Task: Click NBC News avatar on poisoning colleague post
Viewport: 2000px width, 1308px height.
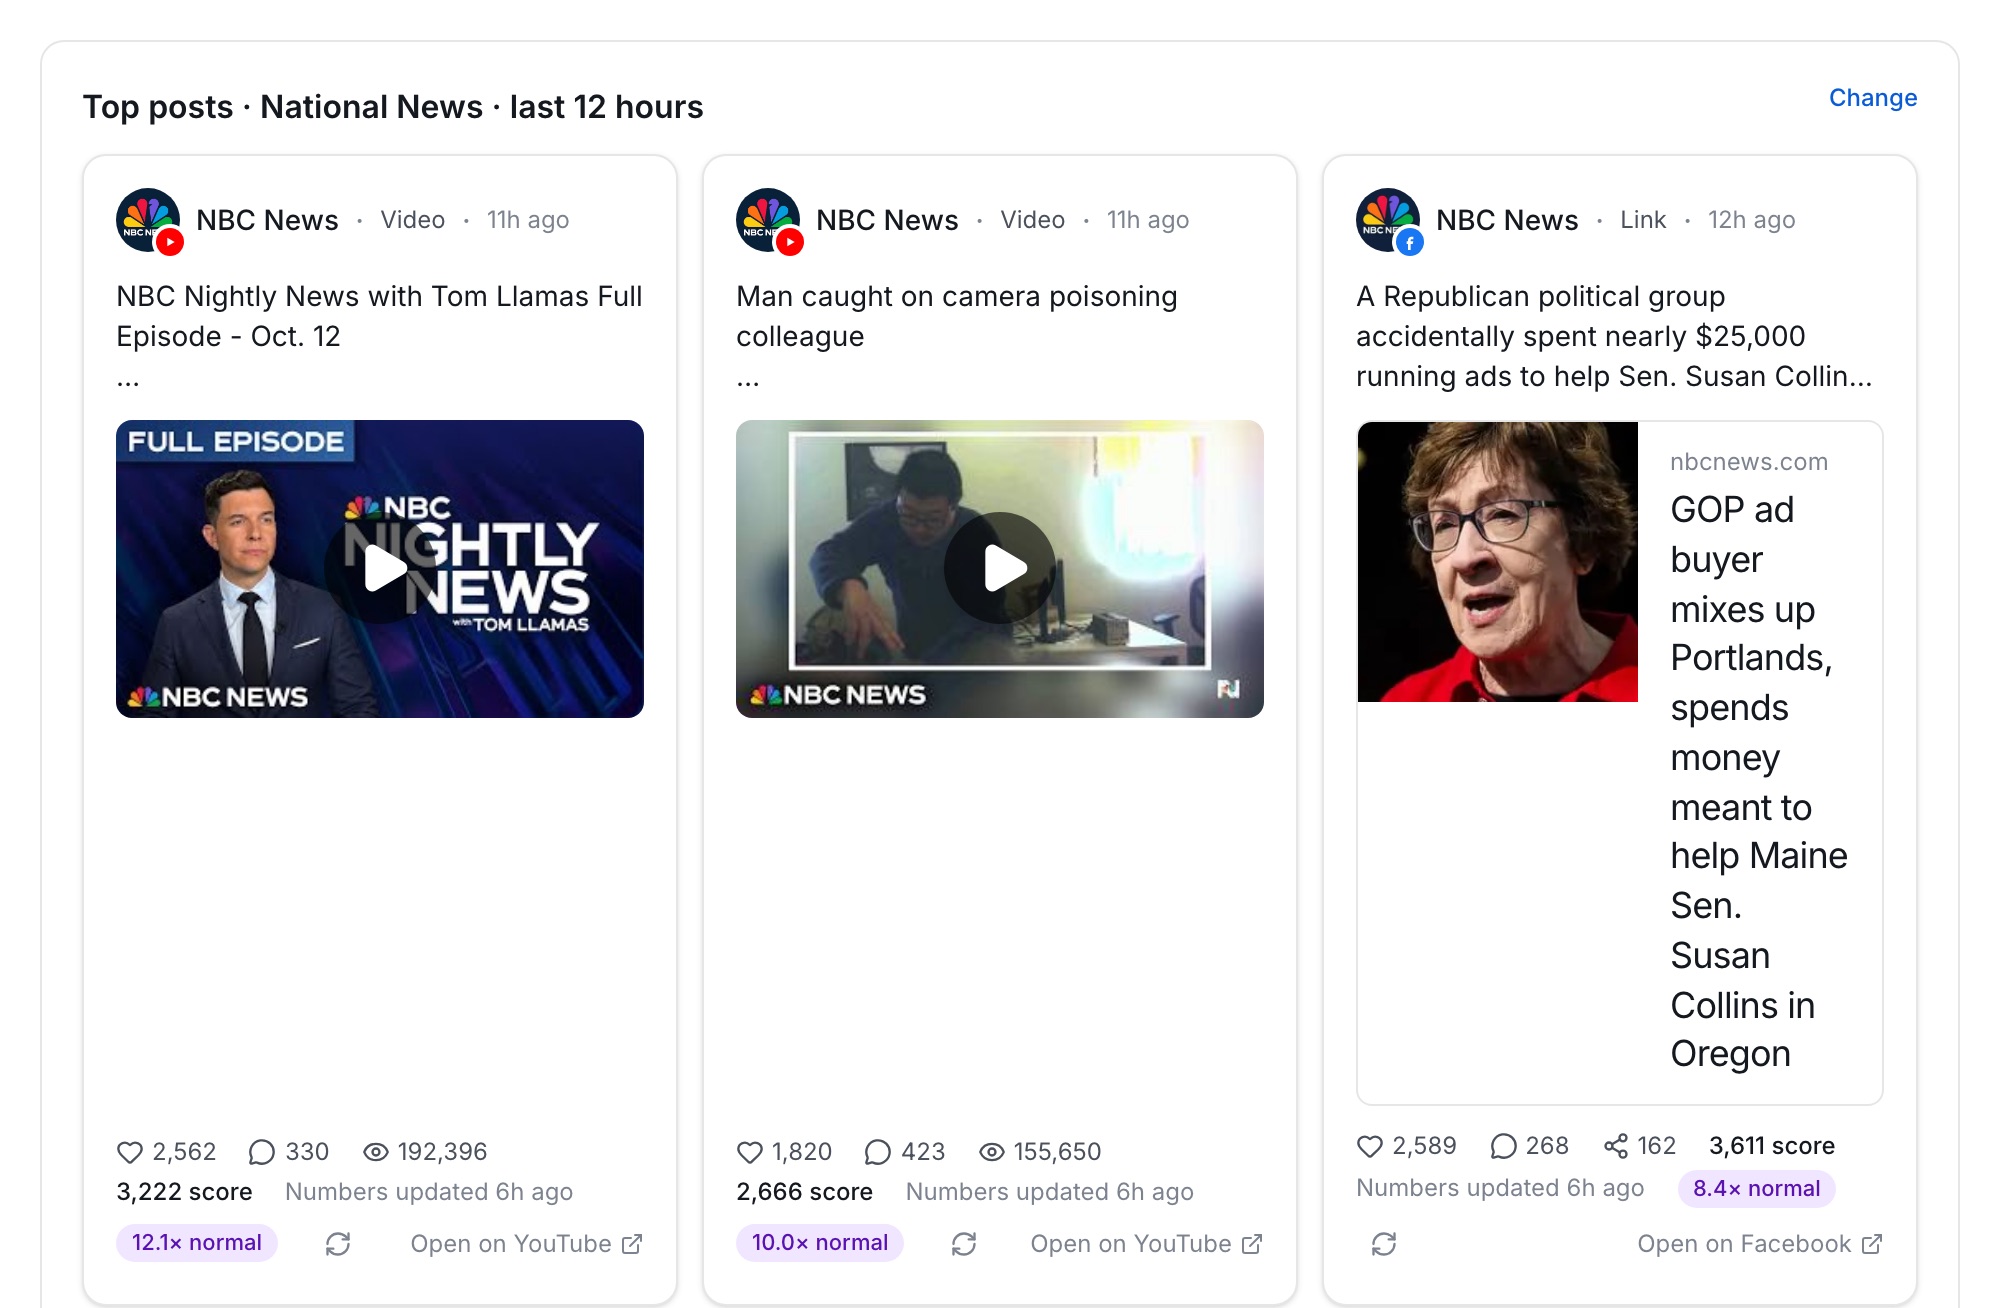Action: tap(768, 220)
